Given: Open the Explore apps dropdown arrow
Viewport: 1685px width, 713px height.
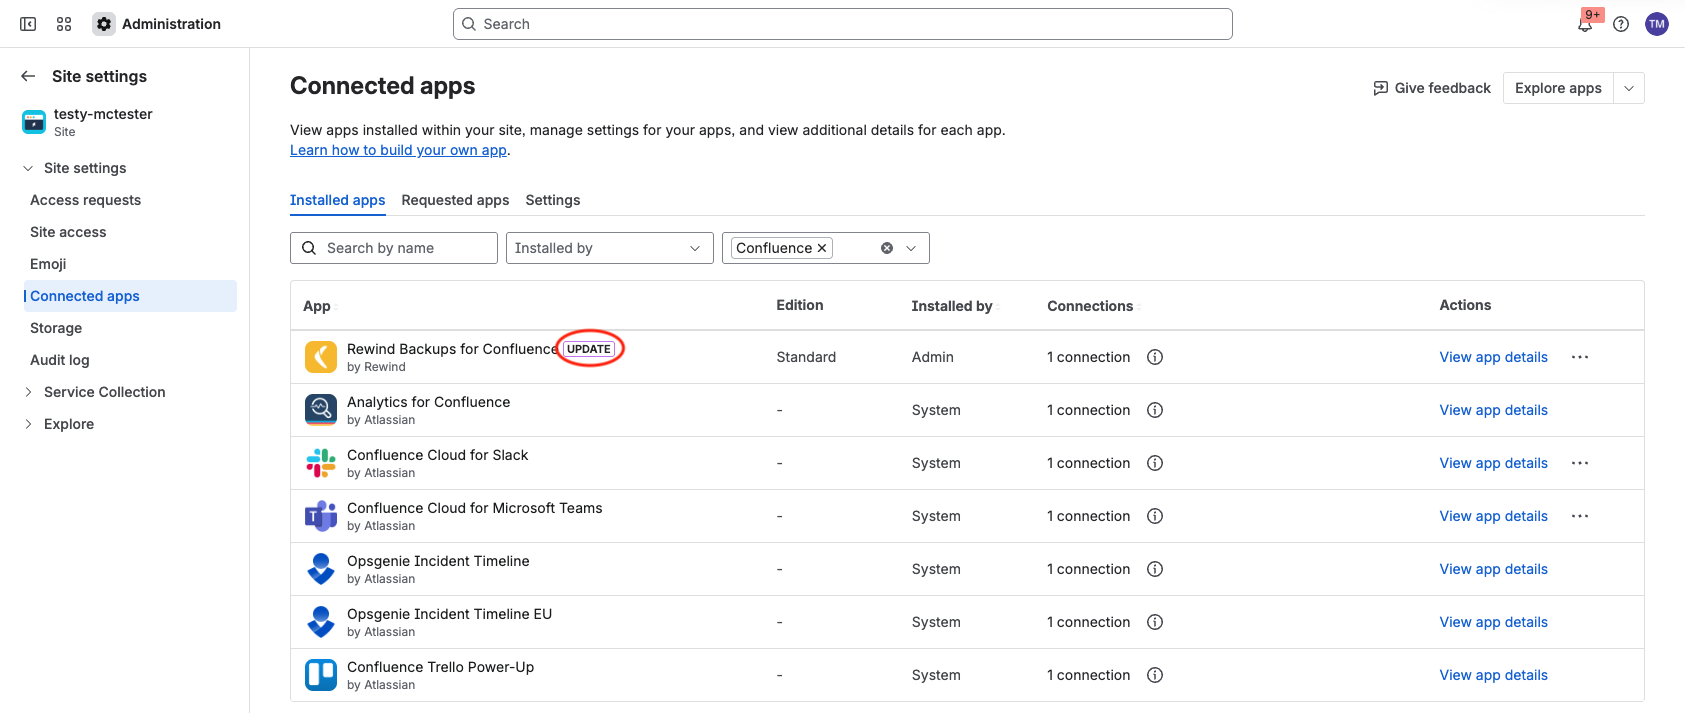Looking at the screenshot, I should pyautogui.click(x=1629, y=88).
